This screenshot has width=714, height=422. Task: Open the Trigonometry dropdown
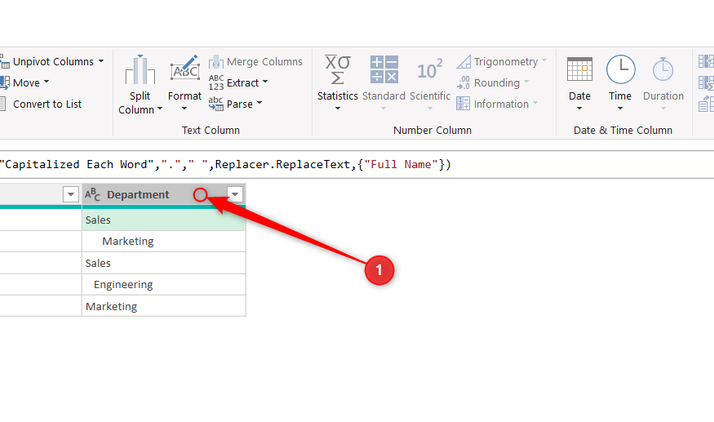point(544,61)
